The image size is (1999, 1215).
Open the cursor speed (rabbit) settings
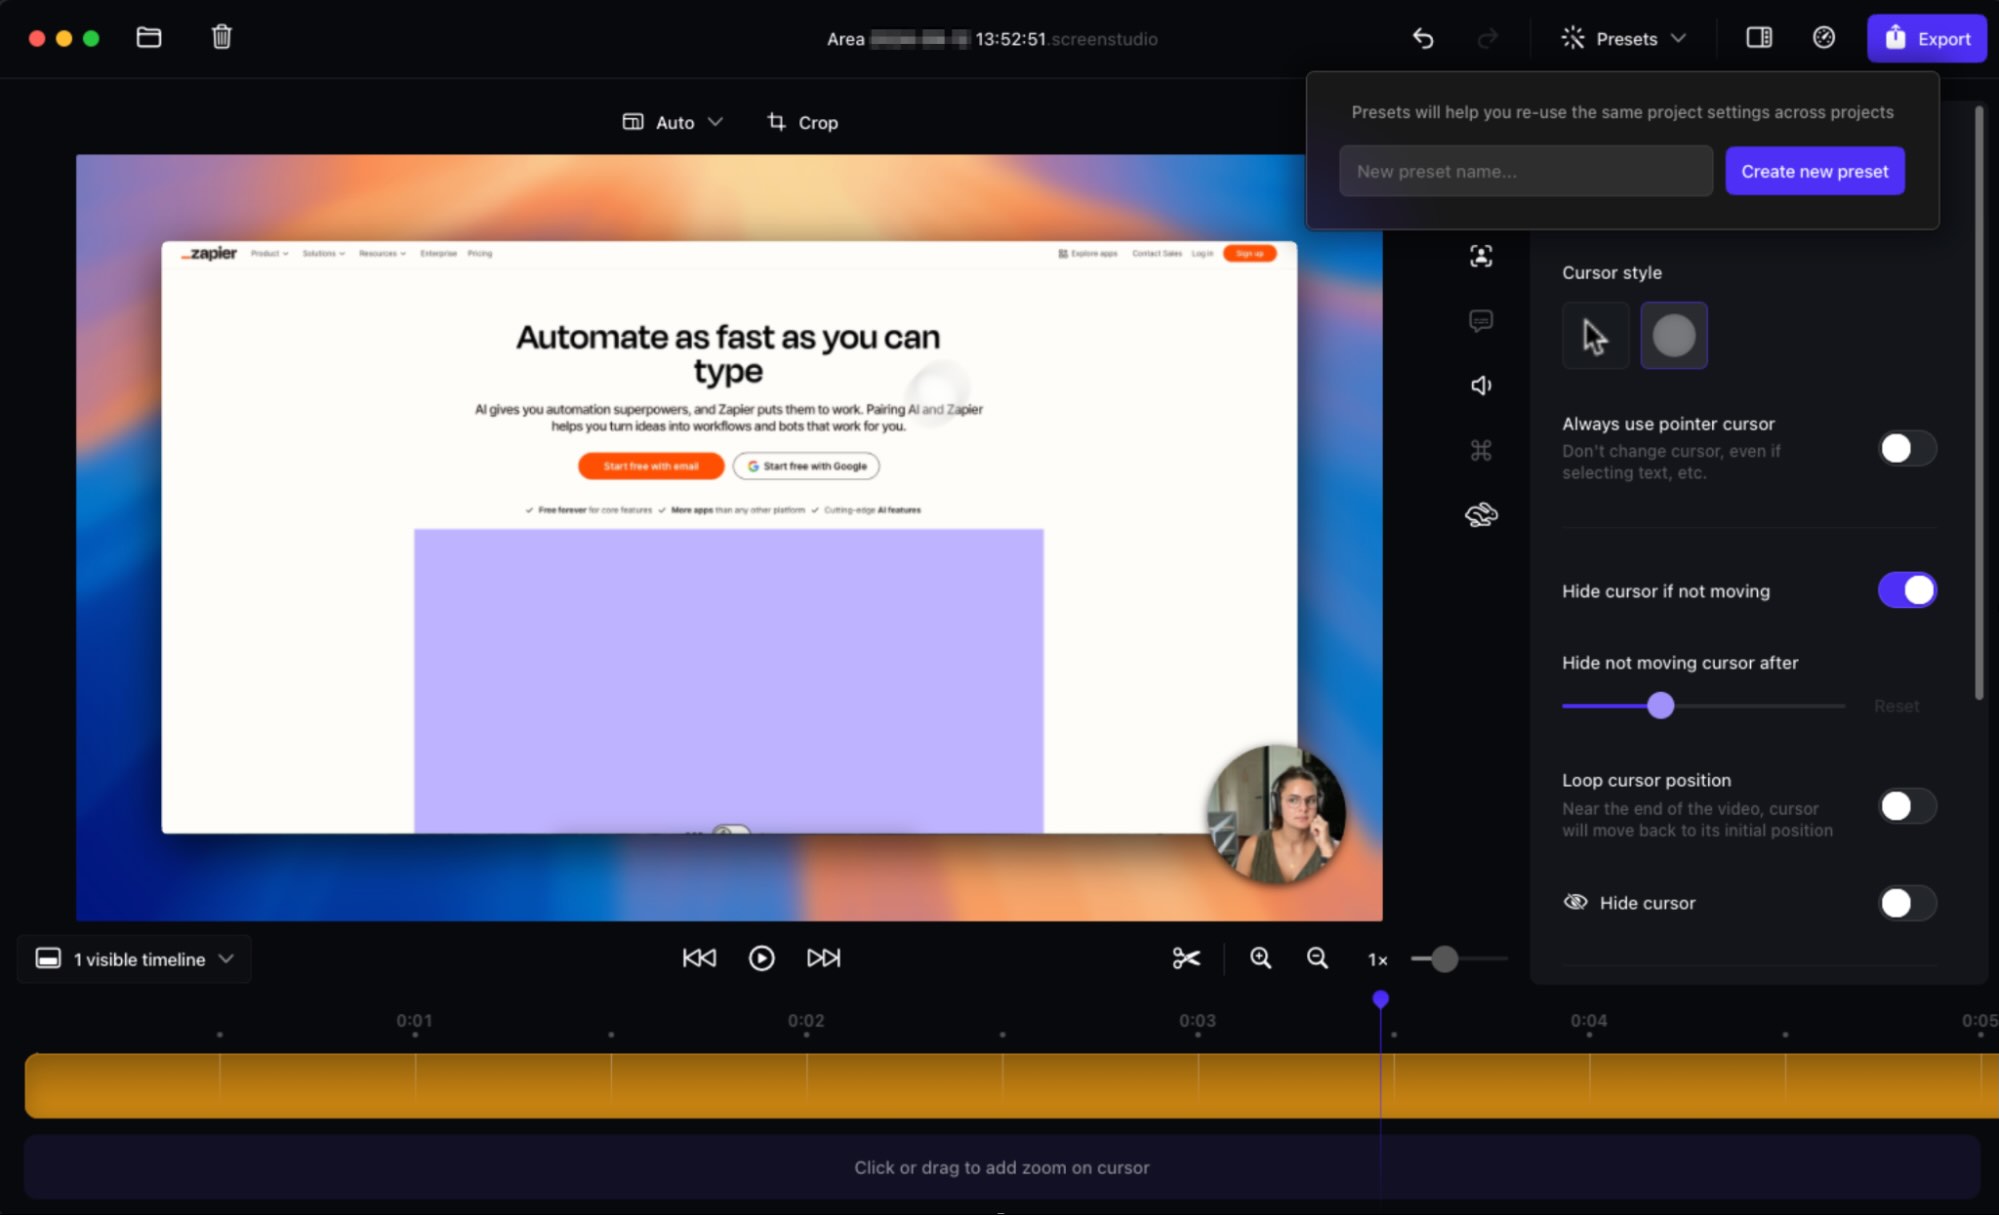click(x=1481, y=513)
